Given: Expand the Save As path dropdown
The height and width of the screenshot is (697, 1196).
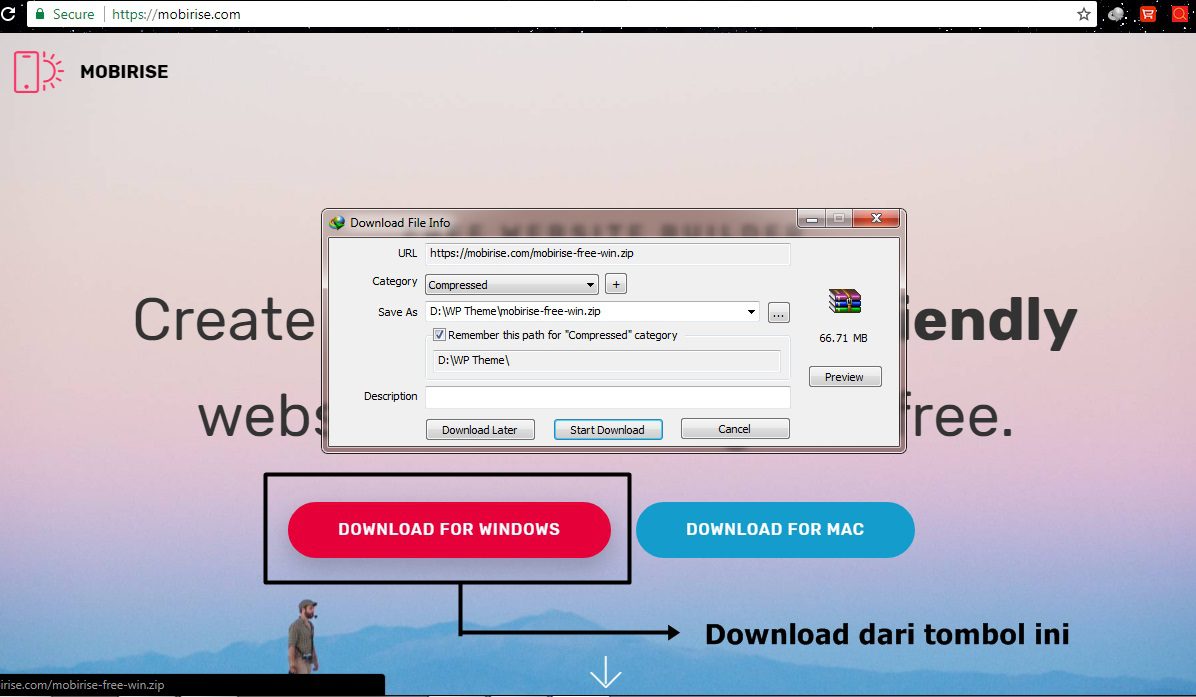Looking at the screenshot, I should pyautogui.click(x=751, y=311).
